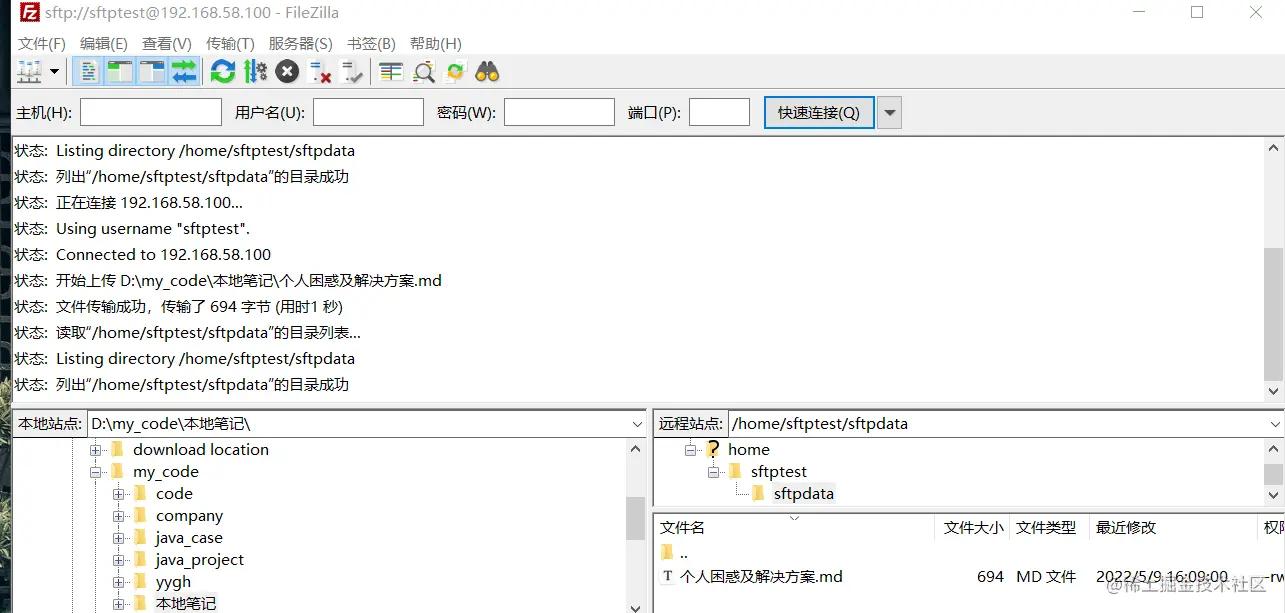Toggle processing of the transfer queue
1285x613 pixels.
(254, 71)
